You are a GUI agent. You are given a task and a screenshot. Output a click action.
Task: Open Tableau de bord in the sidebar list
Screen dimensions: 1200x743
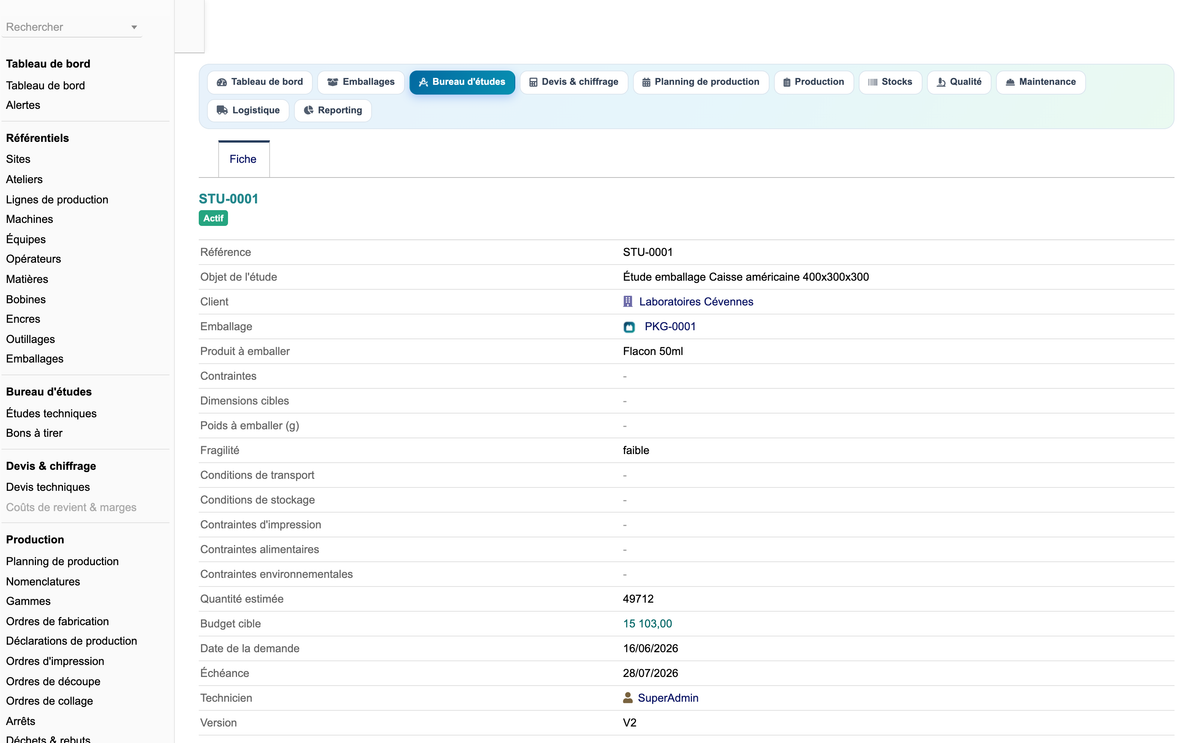click(x=46, y=86)
